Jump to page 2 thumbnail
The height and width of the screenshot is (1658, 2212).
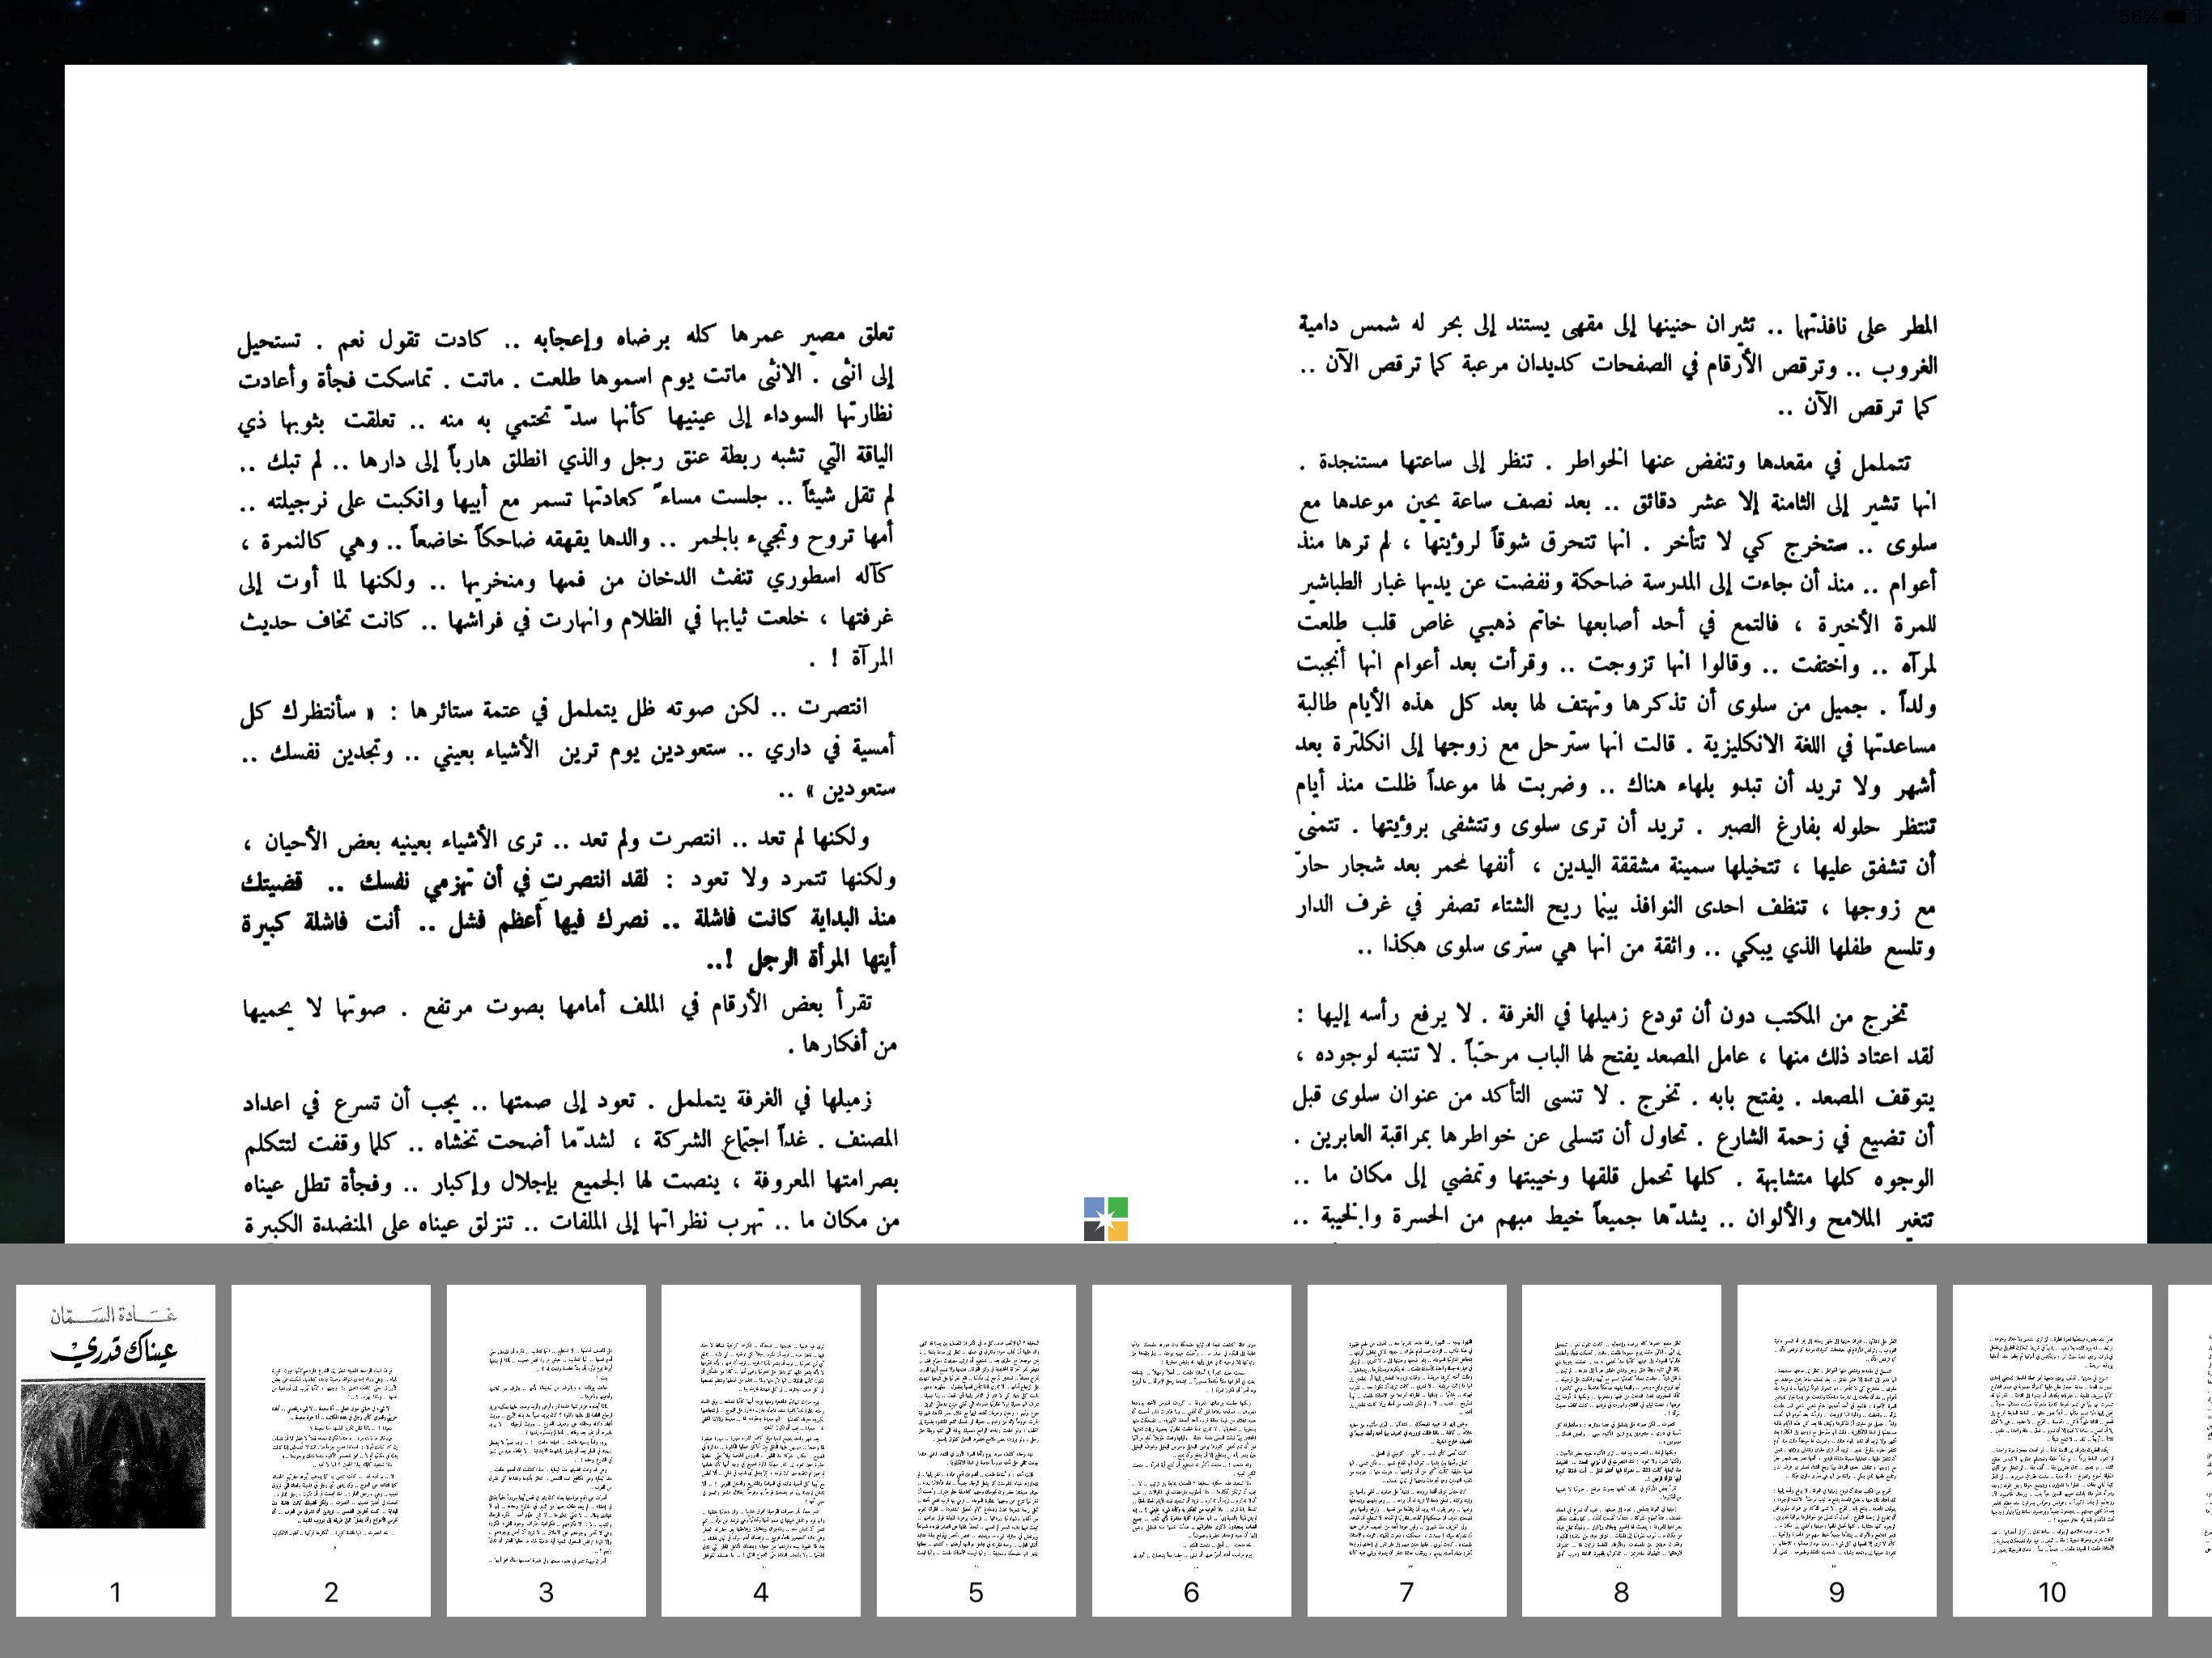tap(331, 1450)
